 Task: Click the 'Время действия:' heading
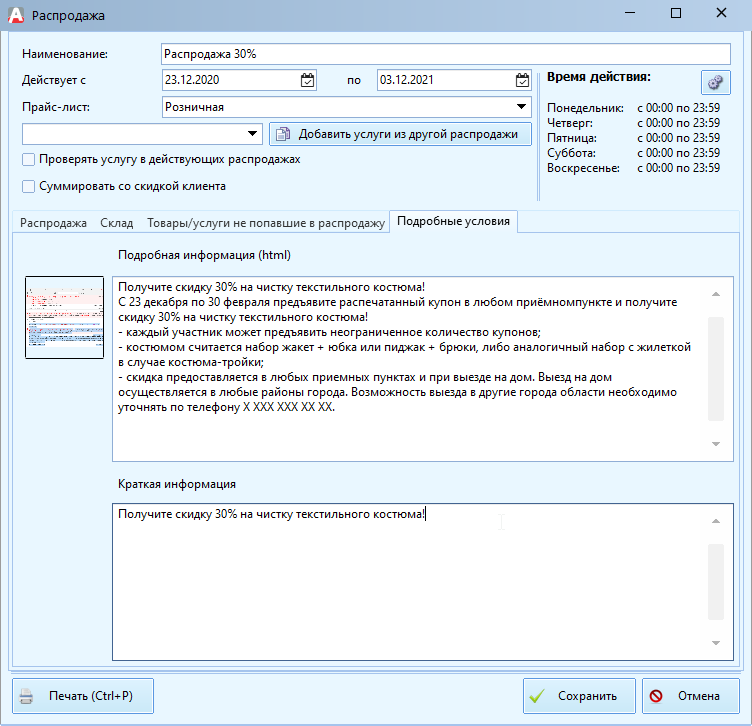pyautogui.click(x=599, y=77)
